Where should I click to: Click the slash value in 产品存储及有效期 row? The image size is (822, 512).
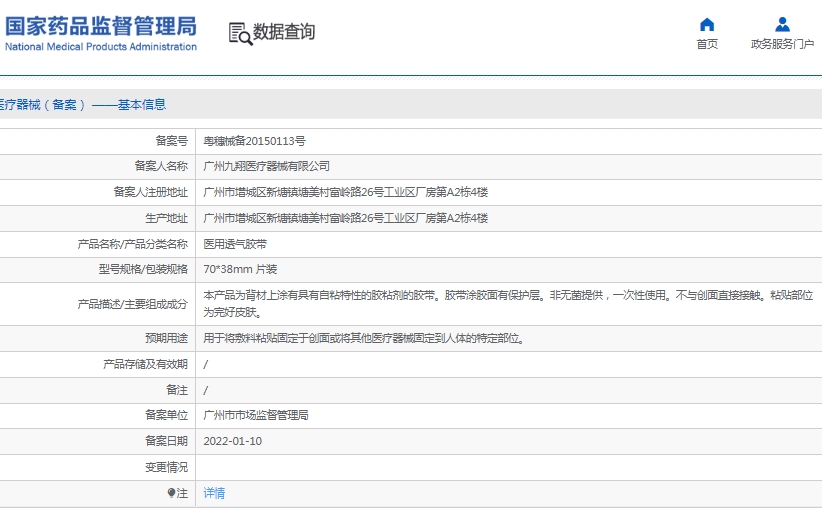coord(206,365)
